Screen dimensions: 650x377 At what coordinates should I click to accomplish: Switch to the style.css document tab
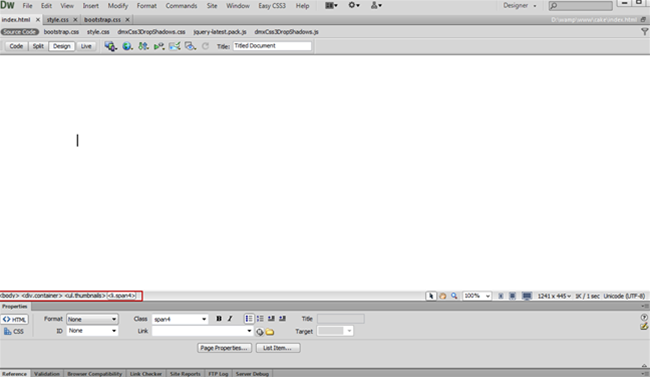pyautogui.click(x=58, y=19)
